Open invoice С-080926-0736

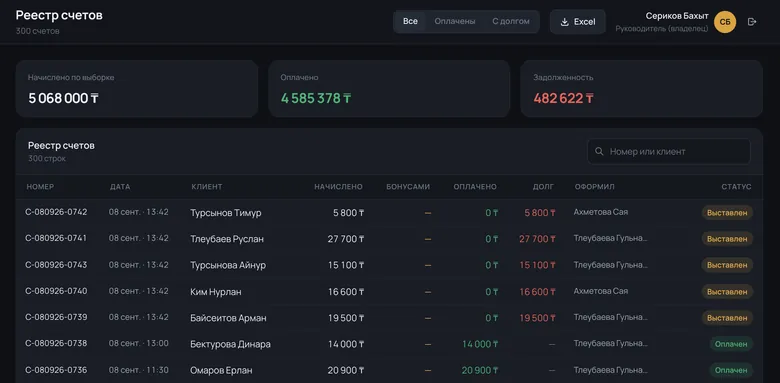56,370
